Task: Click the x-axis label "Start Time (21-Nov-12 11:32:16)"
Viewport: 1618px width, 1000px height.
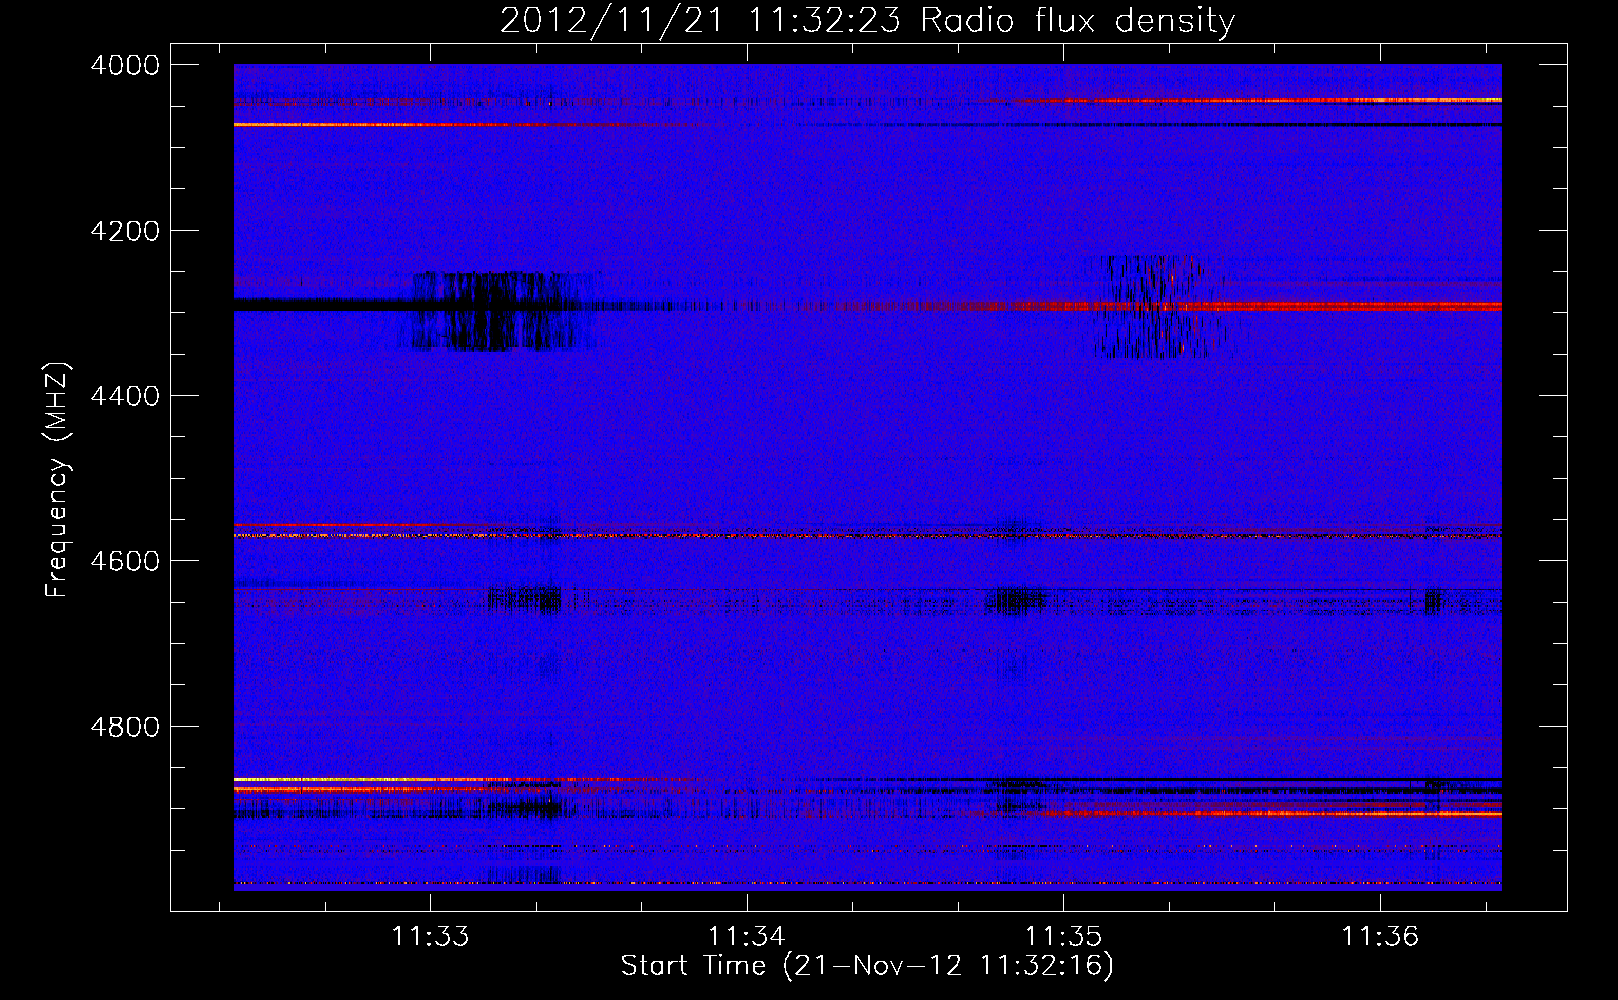Action: 867,966
